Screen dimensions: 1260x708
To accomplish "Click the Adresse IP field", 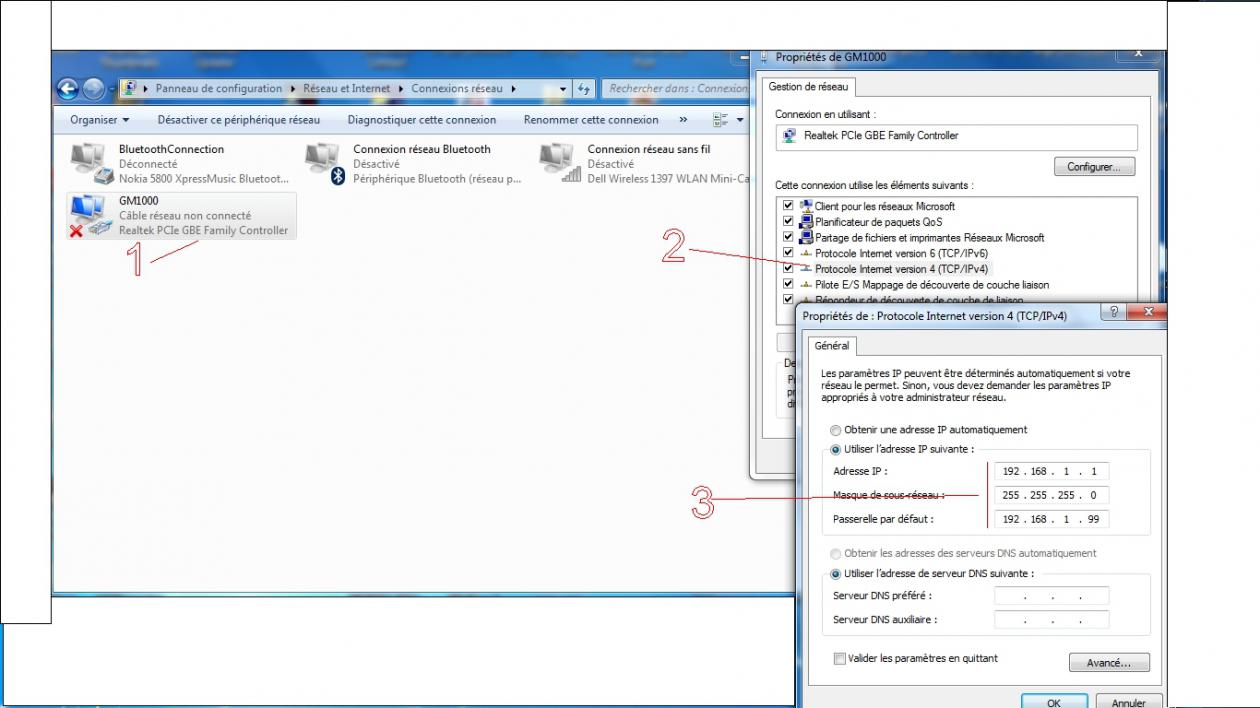I will (x=1052, y=471).
